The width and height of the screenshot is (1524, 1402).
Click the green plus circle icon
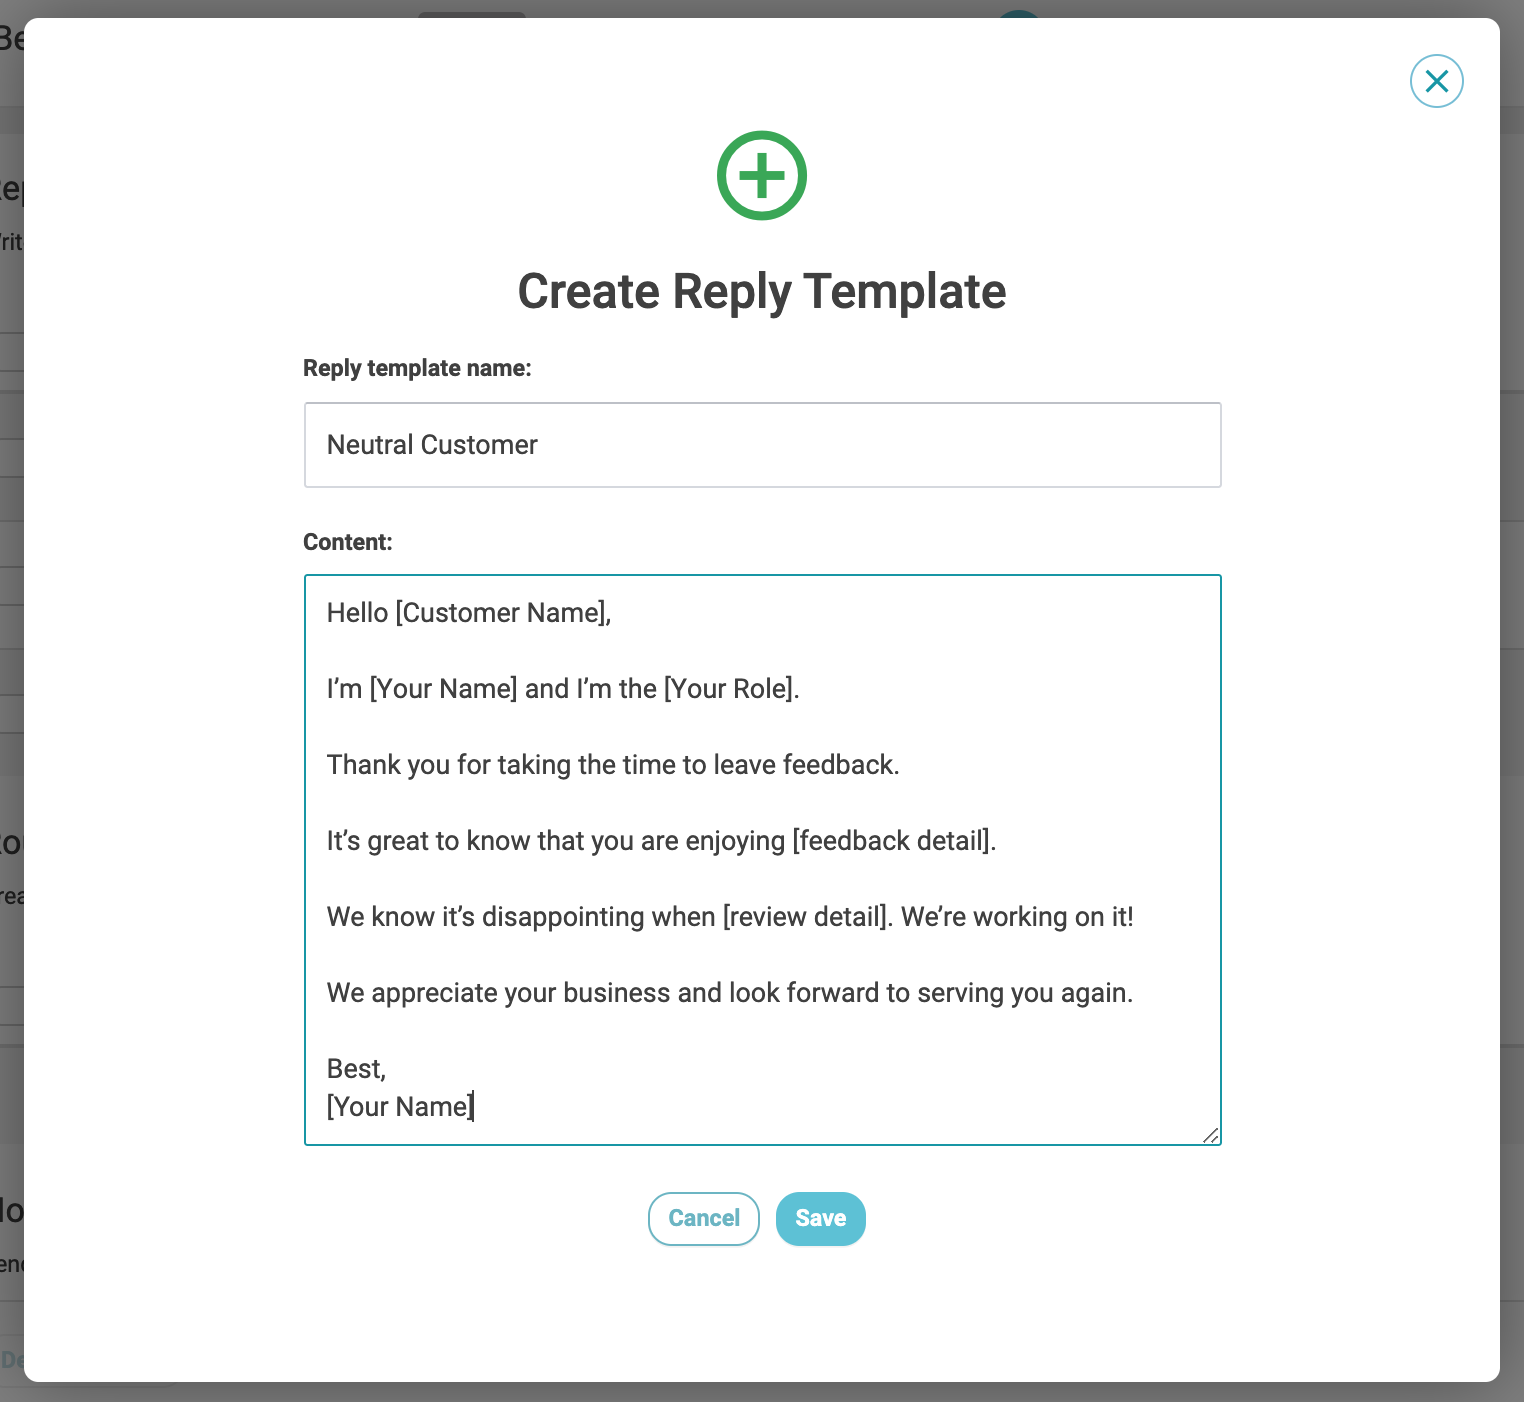[761, 176]
